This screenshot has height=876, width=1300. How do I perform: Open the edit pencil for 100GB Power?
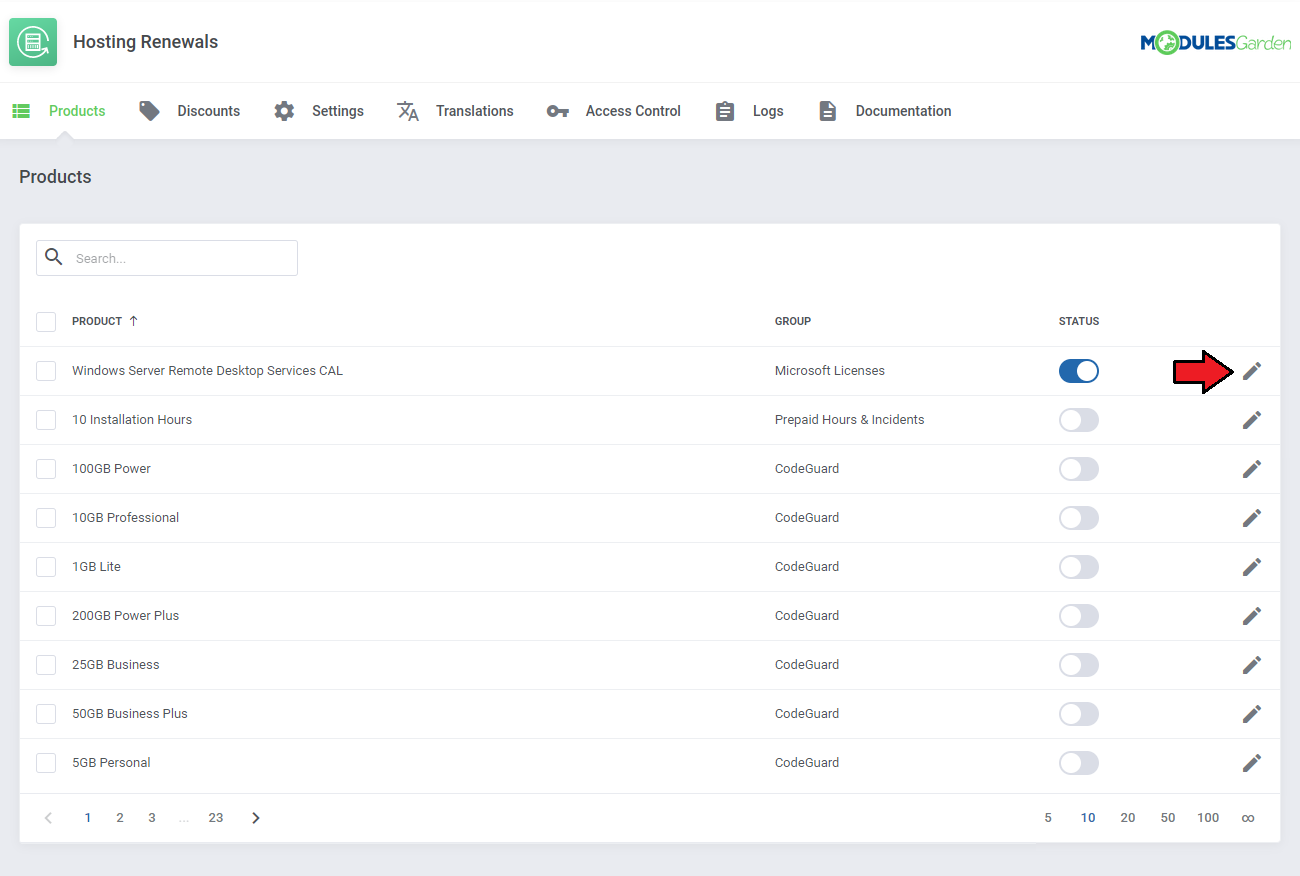[x=1252, y=469]
